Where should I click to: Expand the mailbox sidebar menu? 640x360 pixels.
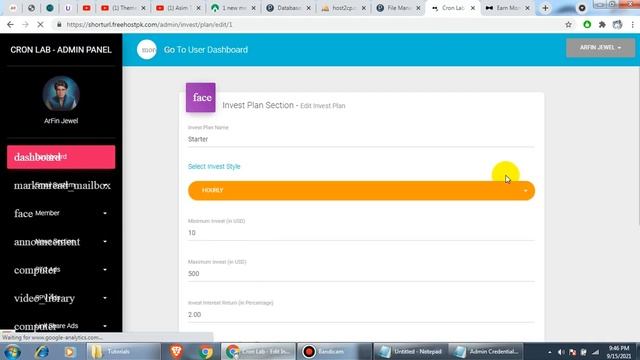pos(61,185)
